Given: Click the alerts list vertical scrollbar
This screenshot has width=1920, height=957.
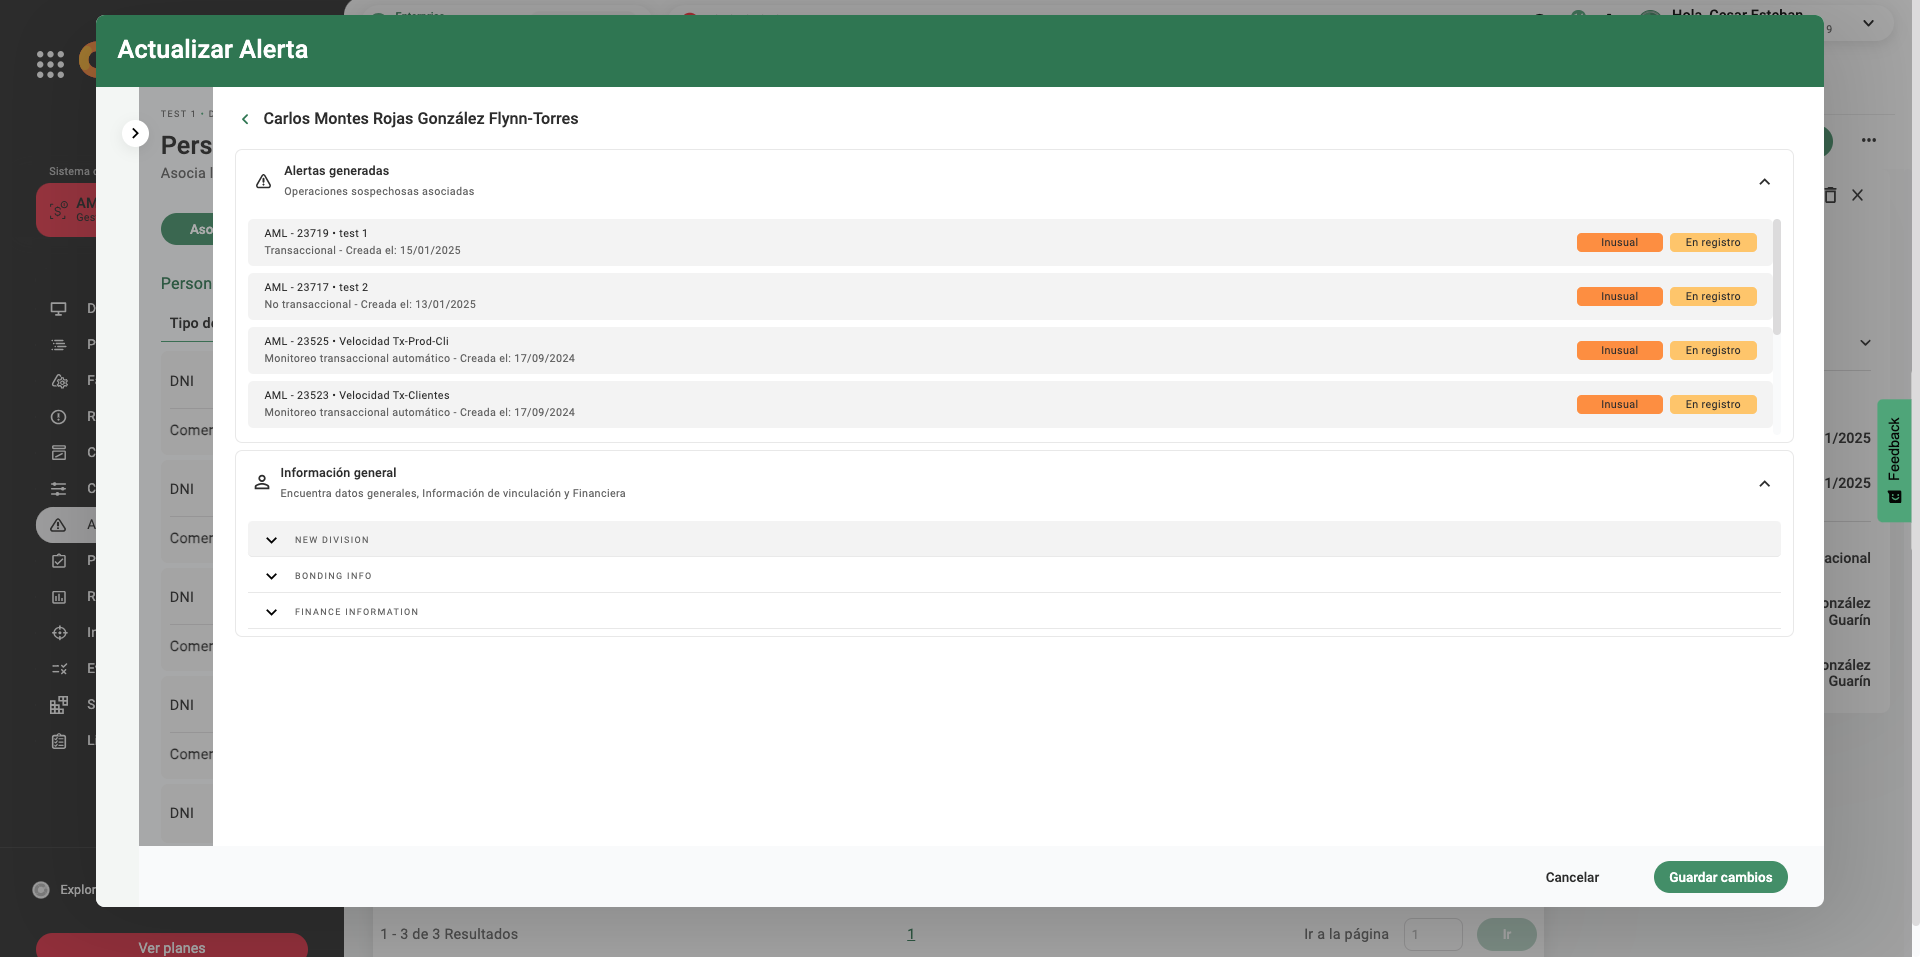Looking at the screenshot, I should [x=1777, y=277].
